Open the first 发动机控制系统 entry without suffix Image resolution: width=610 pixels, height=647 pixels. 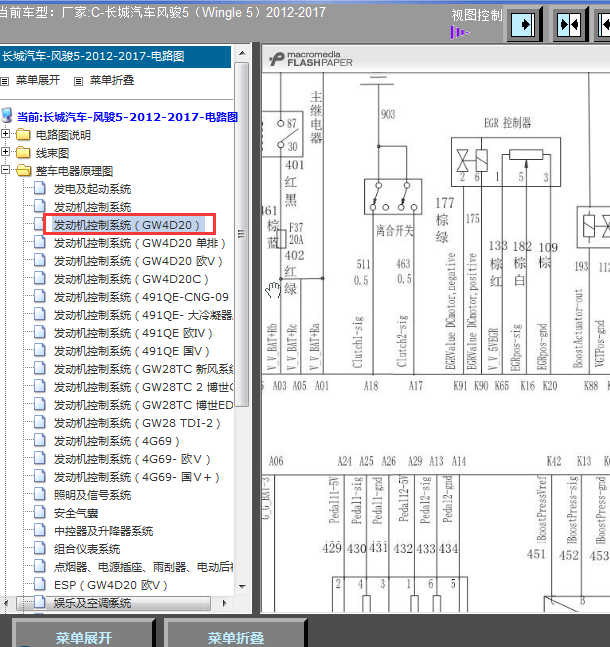[x=92, y=207]
